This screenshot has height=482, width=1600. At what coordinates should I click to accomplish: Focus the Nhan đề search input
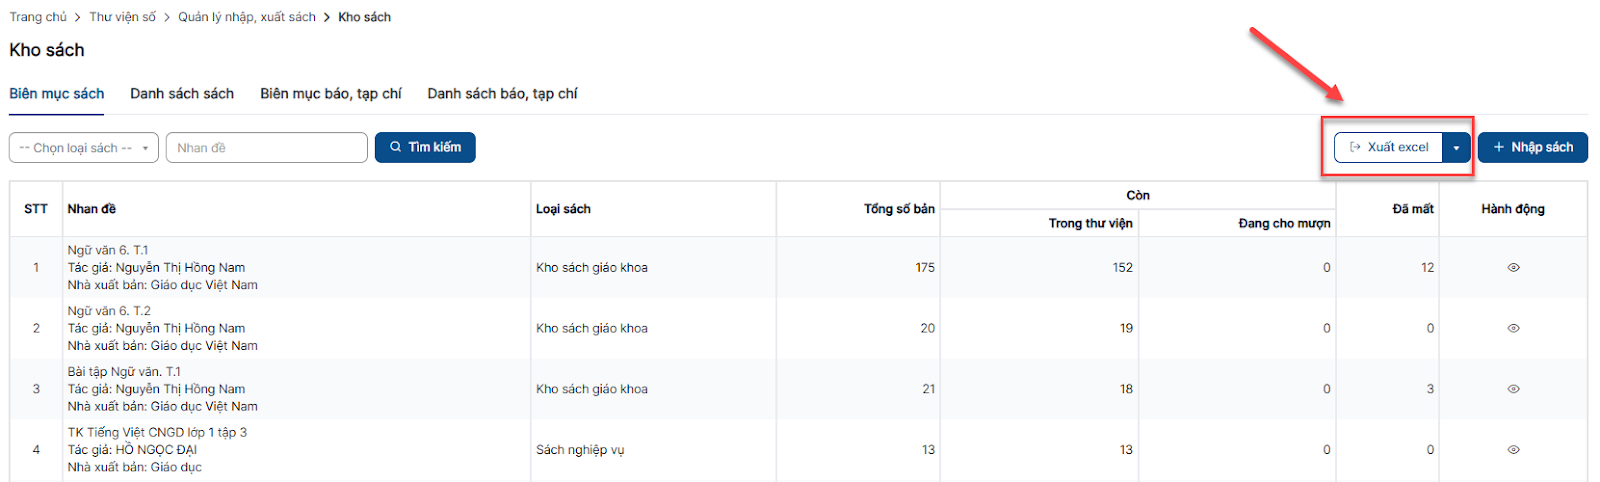click(266, 148)
